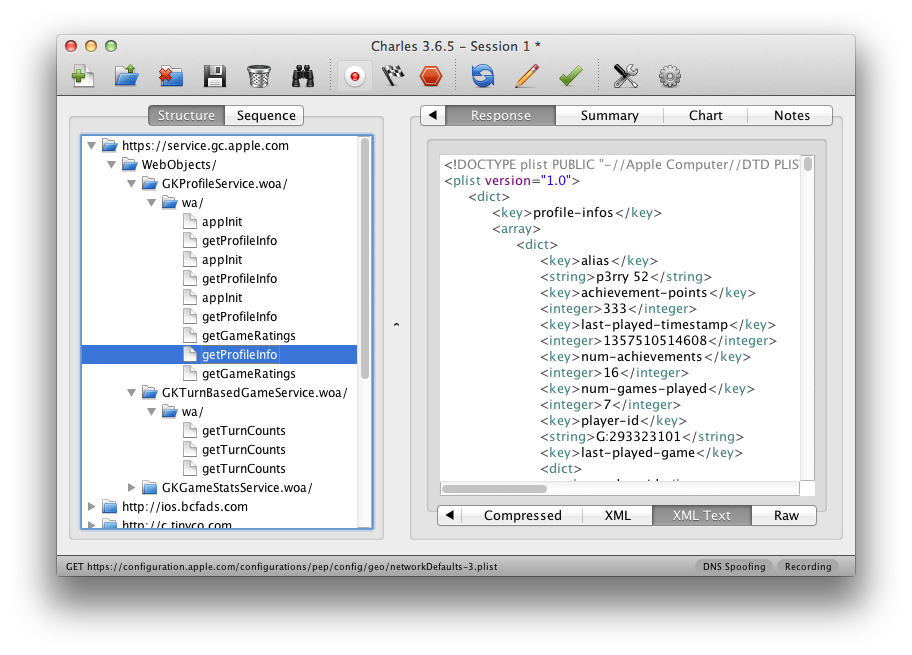The image size is (912, 655).
Task: Expand the GKGameStatsService.woa folder
Action: (131, 487)
